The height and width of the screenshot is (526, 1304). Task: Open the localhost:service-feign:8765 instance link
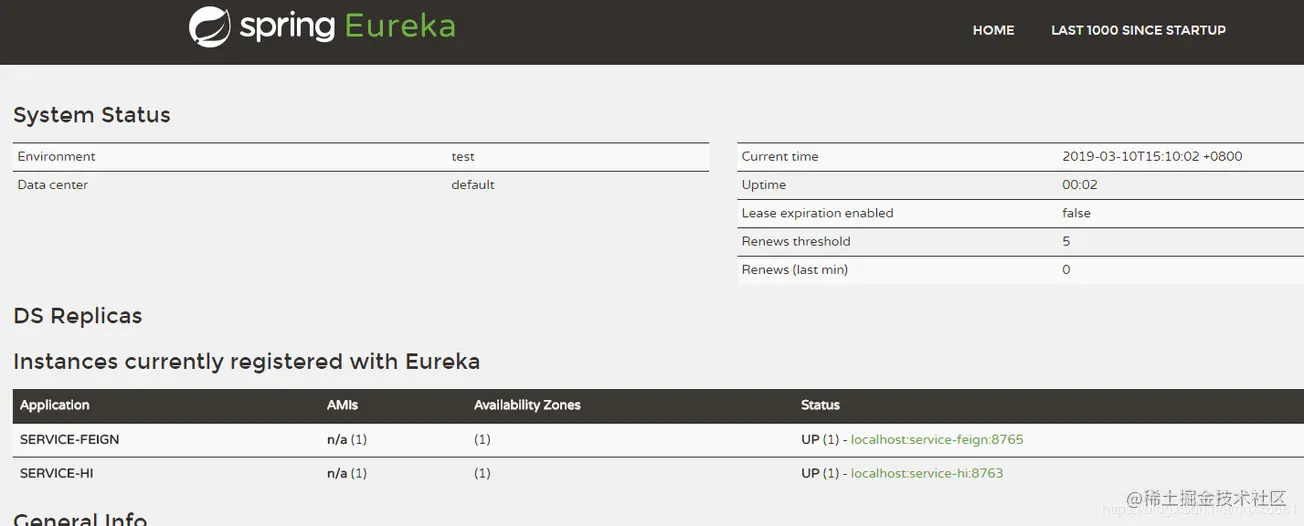point(937,439)
